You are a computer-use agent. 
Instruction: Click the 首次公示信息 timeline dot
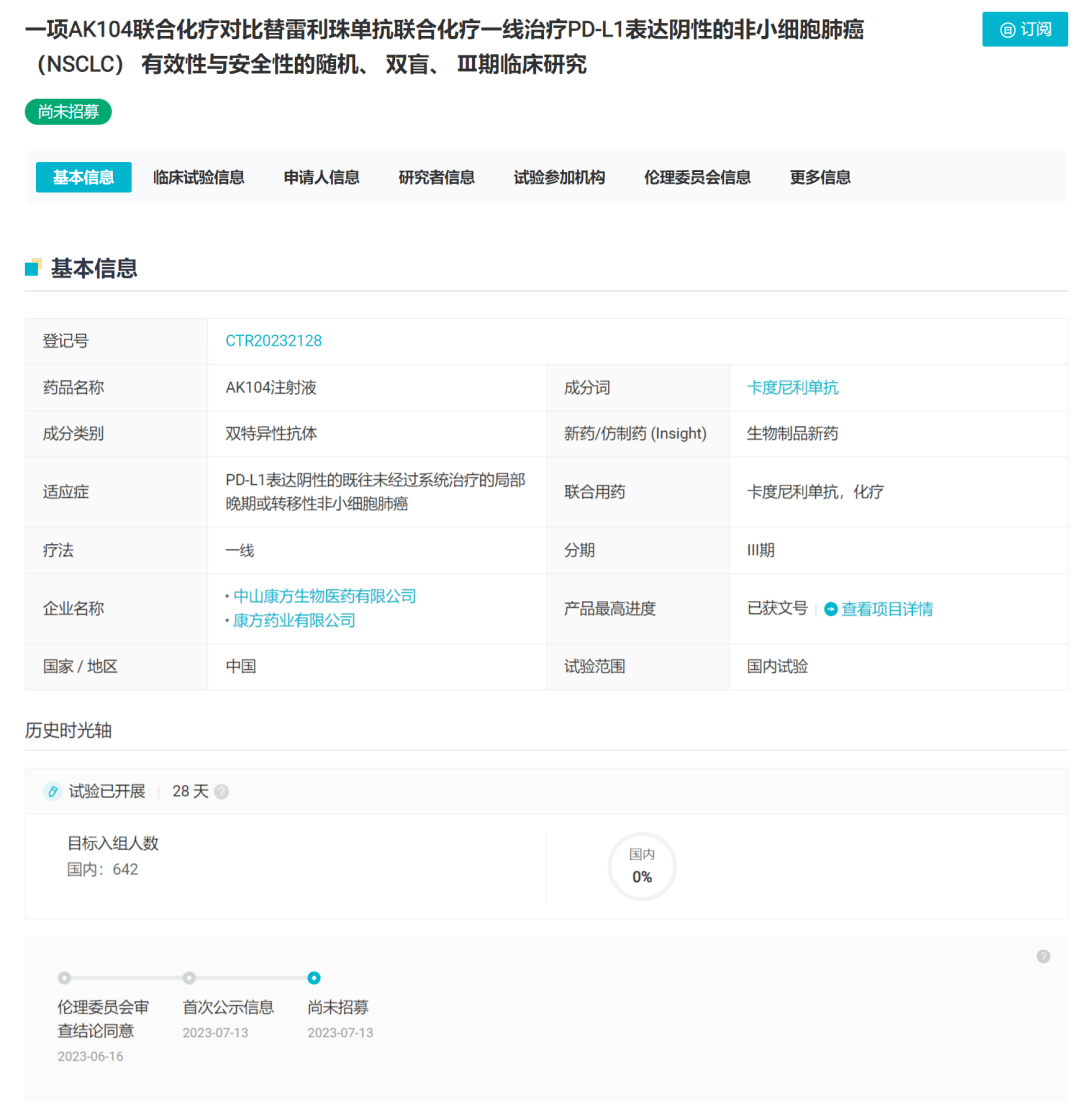[189, 978]
